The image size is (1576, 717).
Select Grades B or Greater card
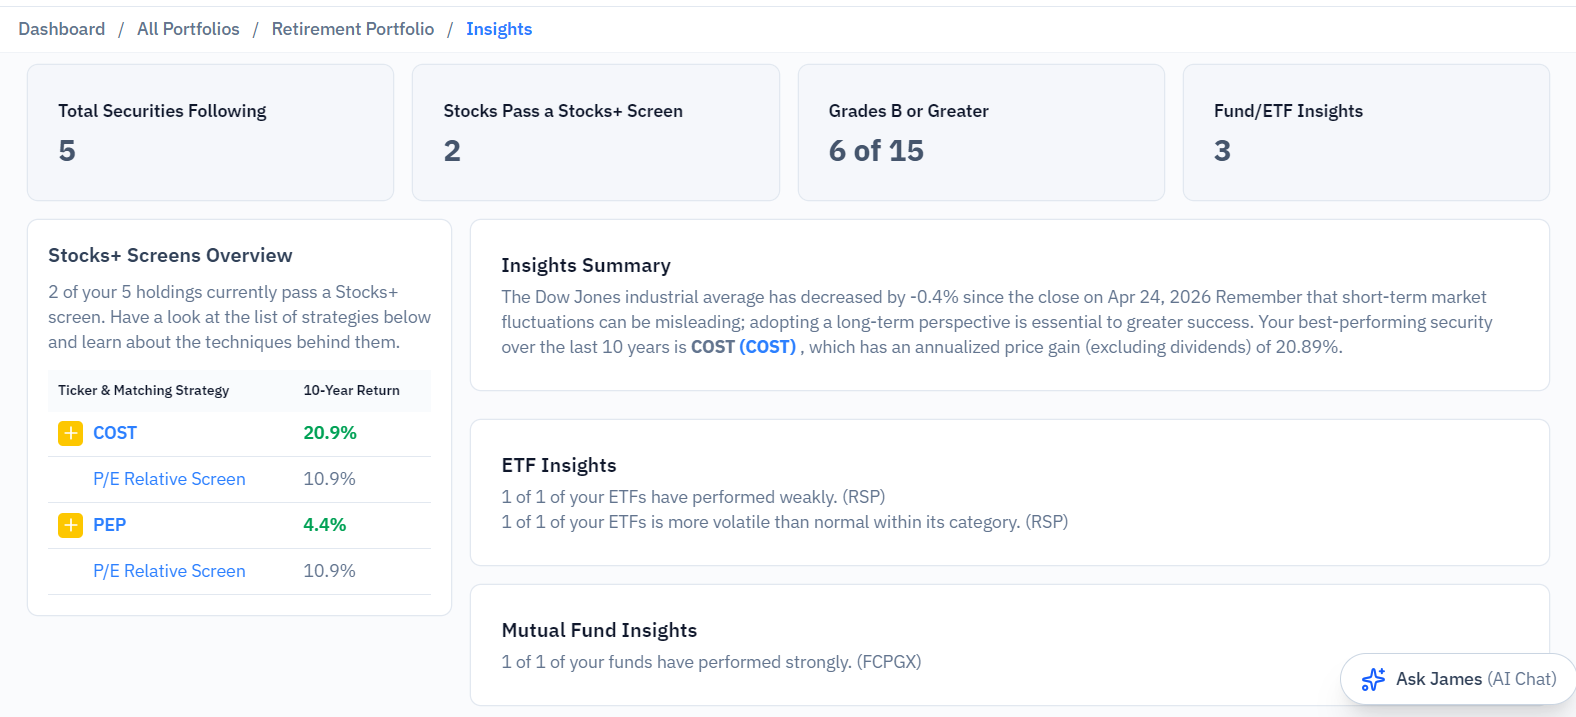981,132
